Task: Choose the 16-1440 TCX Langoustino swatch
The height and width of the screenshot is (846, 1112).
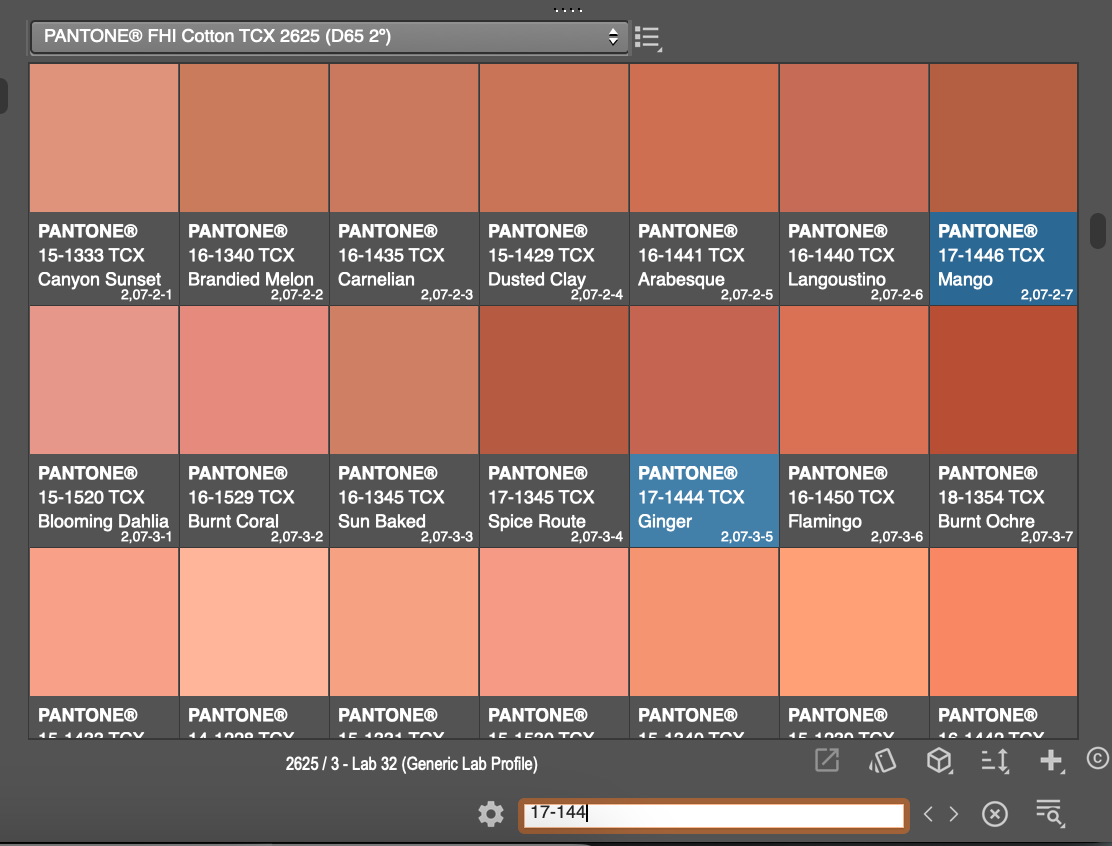Action: [854, 138]
